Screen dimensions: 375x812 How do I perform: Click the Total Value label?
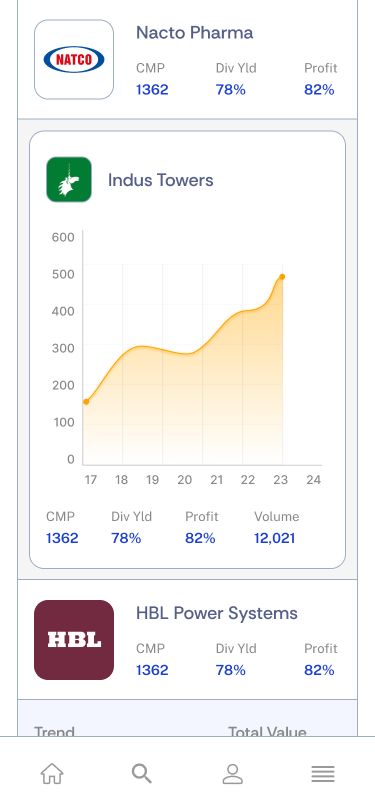pos(267,731)
